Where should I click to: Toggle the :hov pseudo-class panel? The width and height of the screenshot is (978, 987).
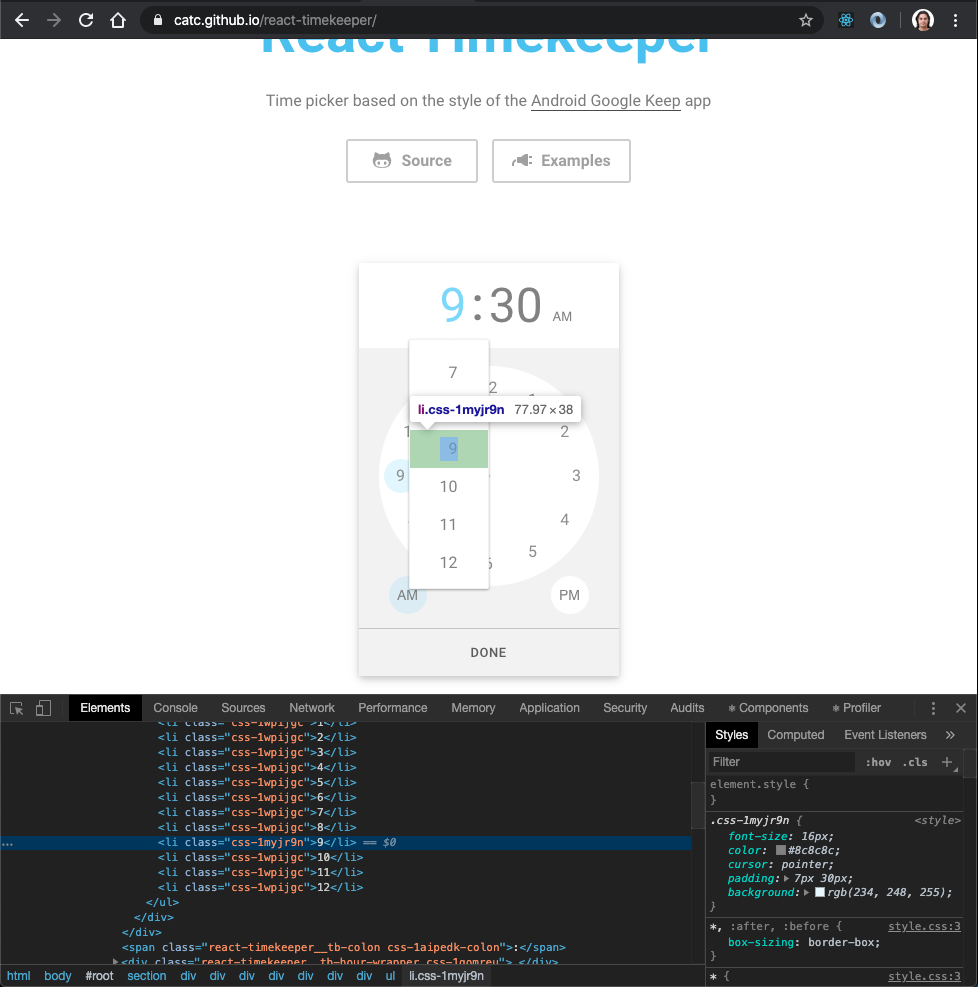(878, 761)
